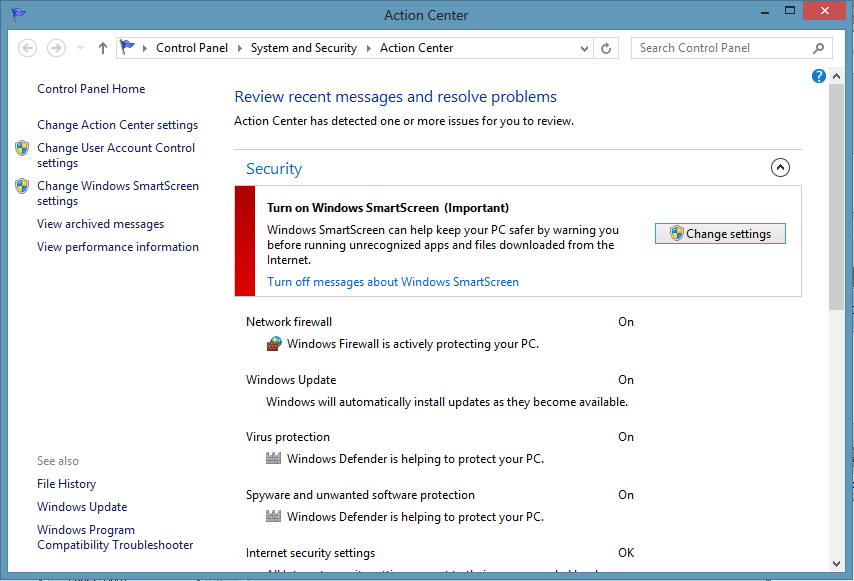Select Control Panel in the breadcrumb path

pyautogui.click(x=192, y=47)
